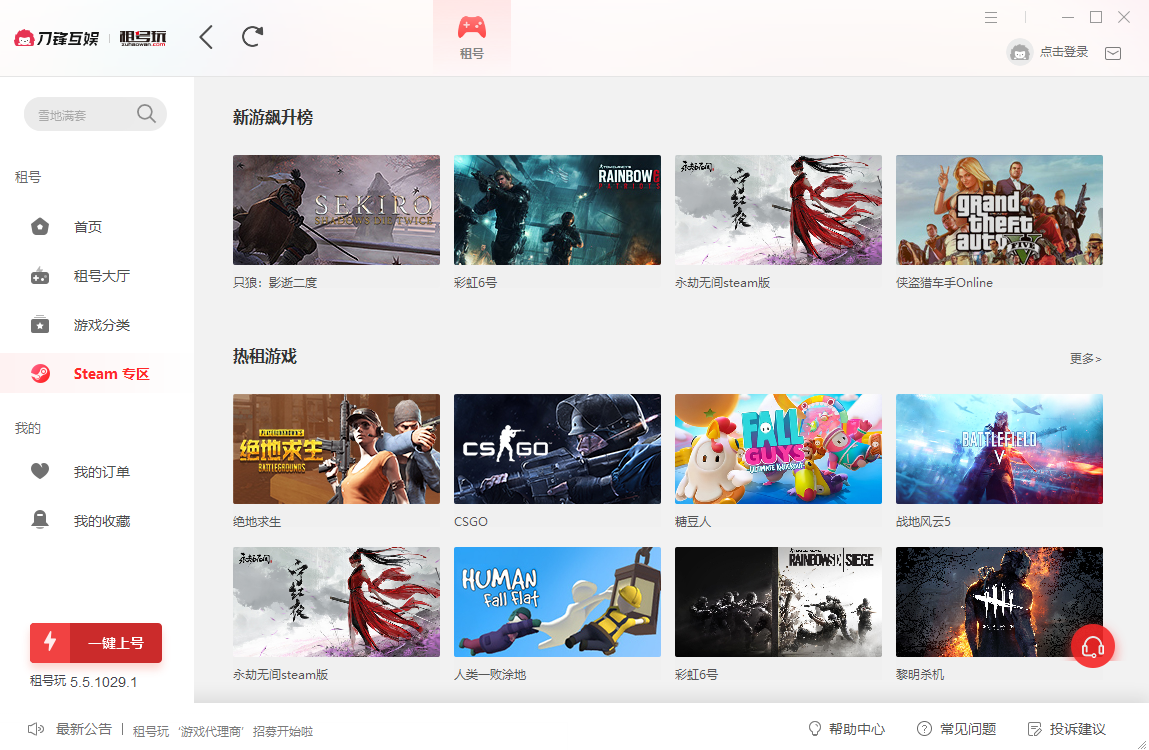The width and height of the screenshot is (1149, 750).
Task: Click the 游戏分类 star box icon
Action: coord(40,324)
